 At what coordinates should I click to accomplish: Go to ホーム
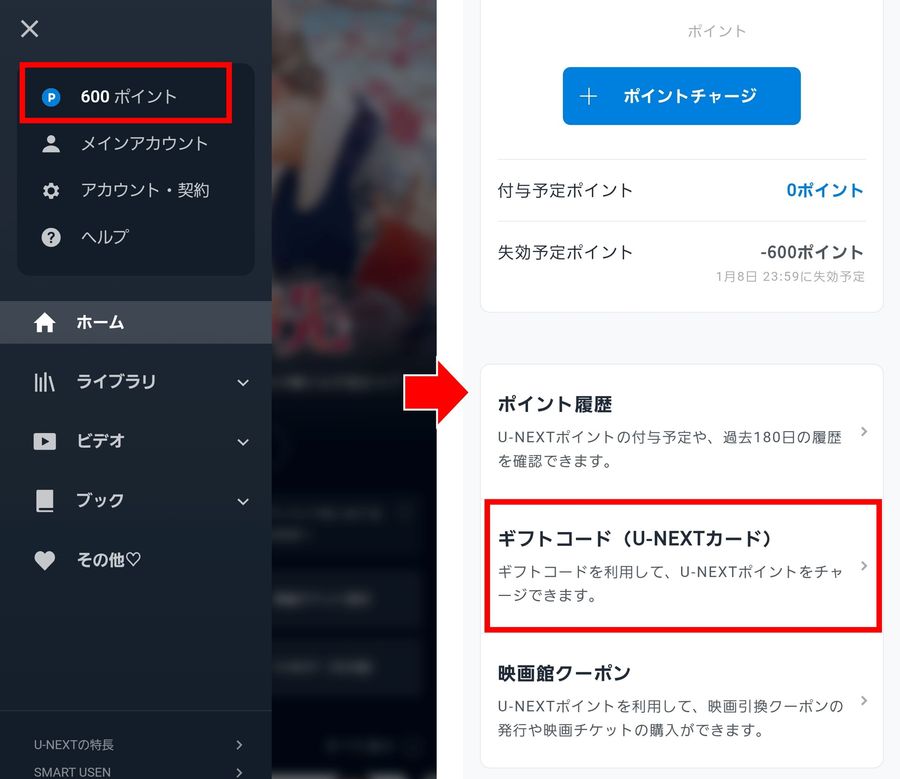click(135, 323)
